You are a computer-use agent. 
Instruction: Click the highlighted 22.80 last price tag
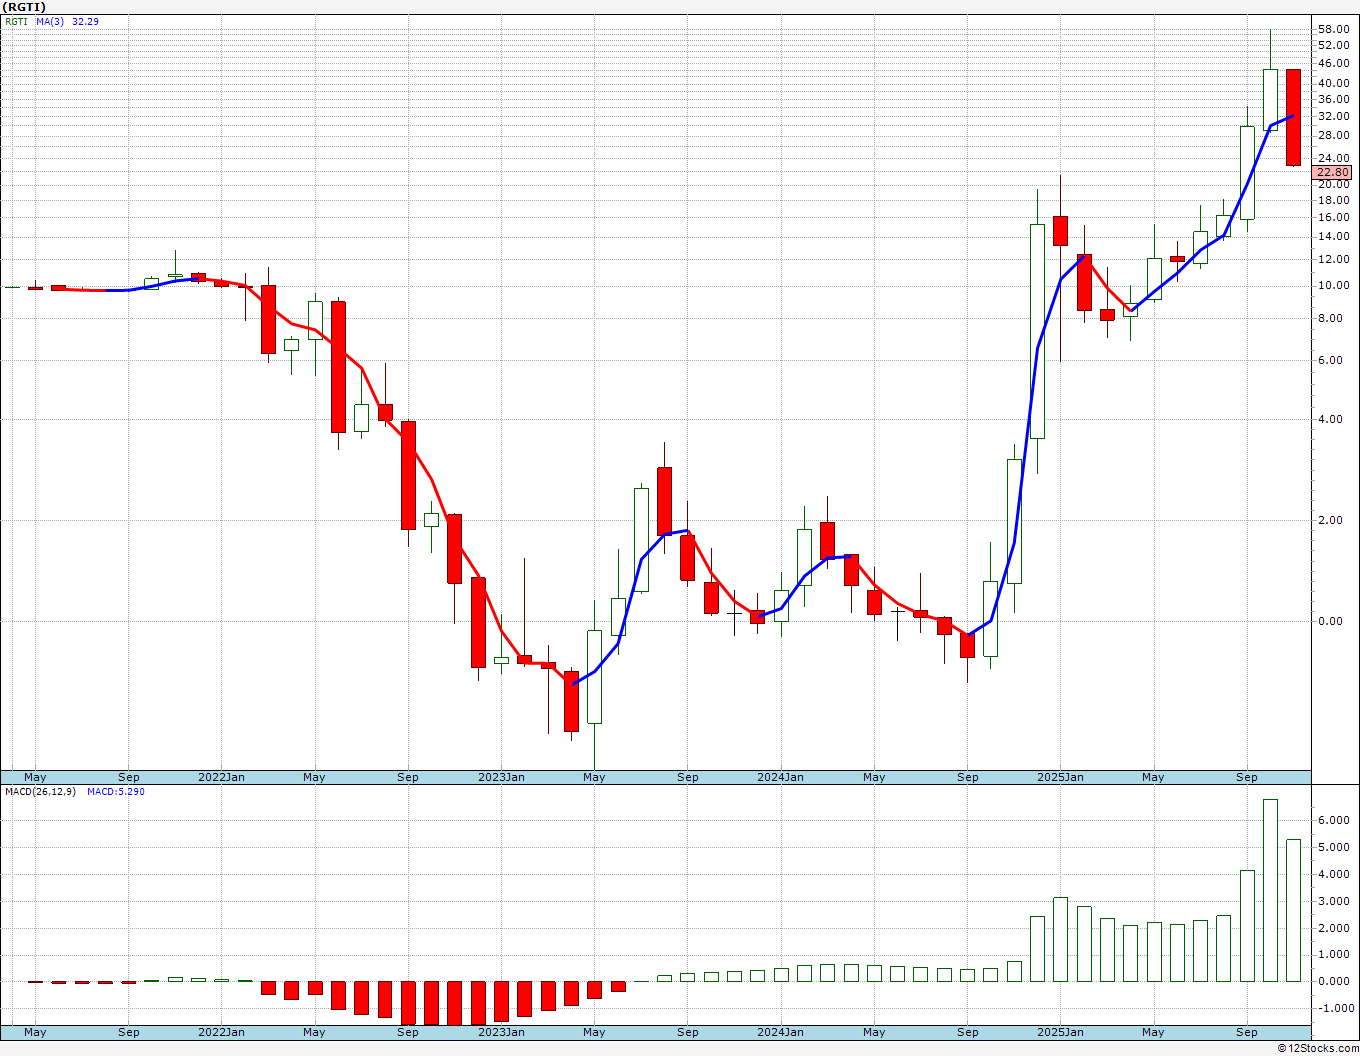[x=1333, y=172]
